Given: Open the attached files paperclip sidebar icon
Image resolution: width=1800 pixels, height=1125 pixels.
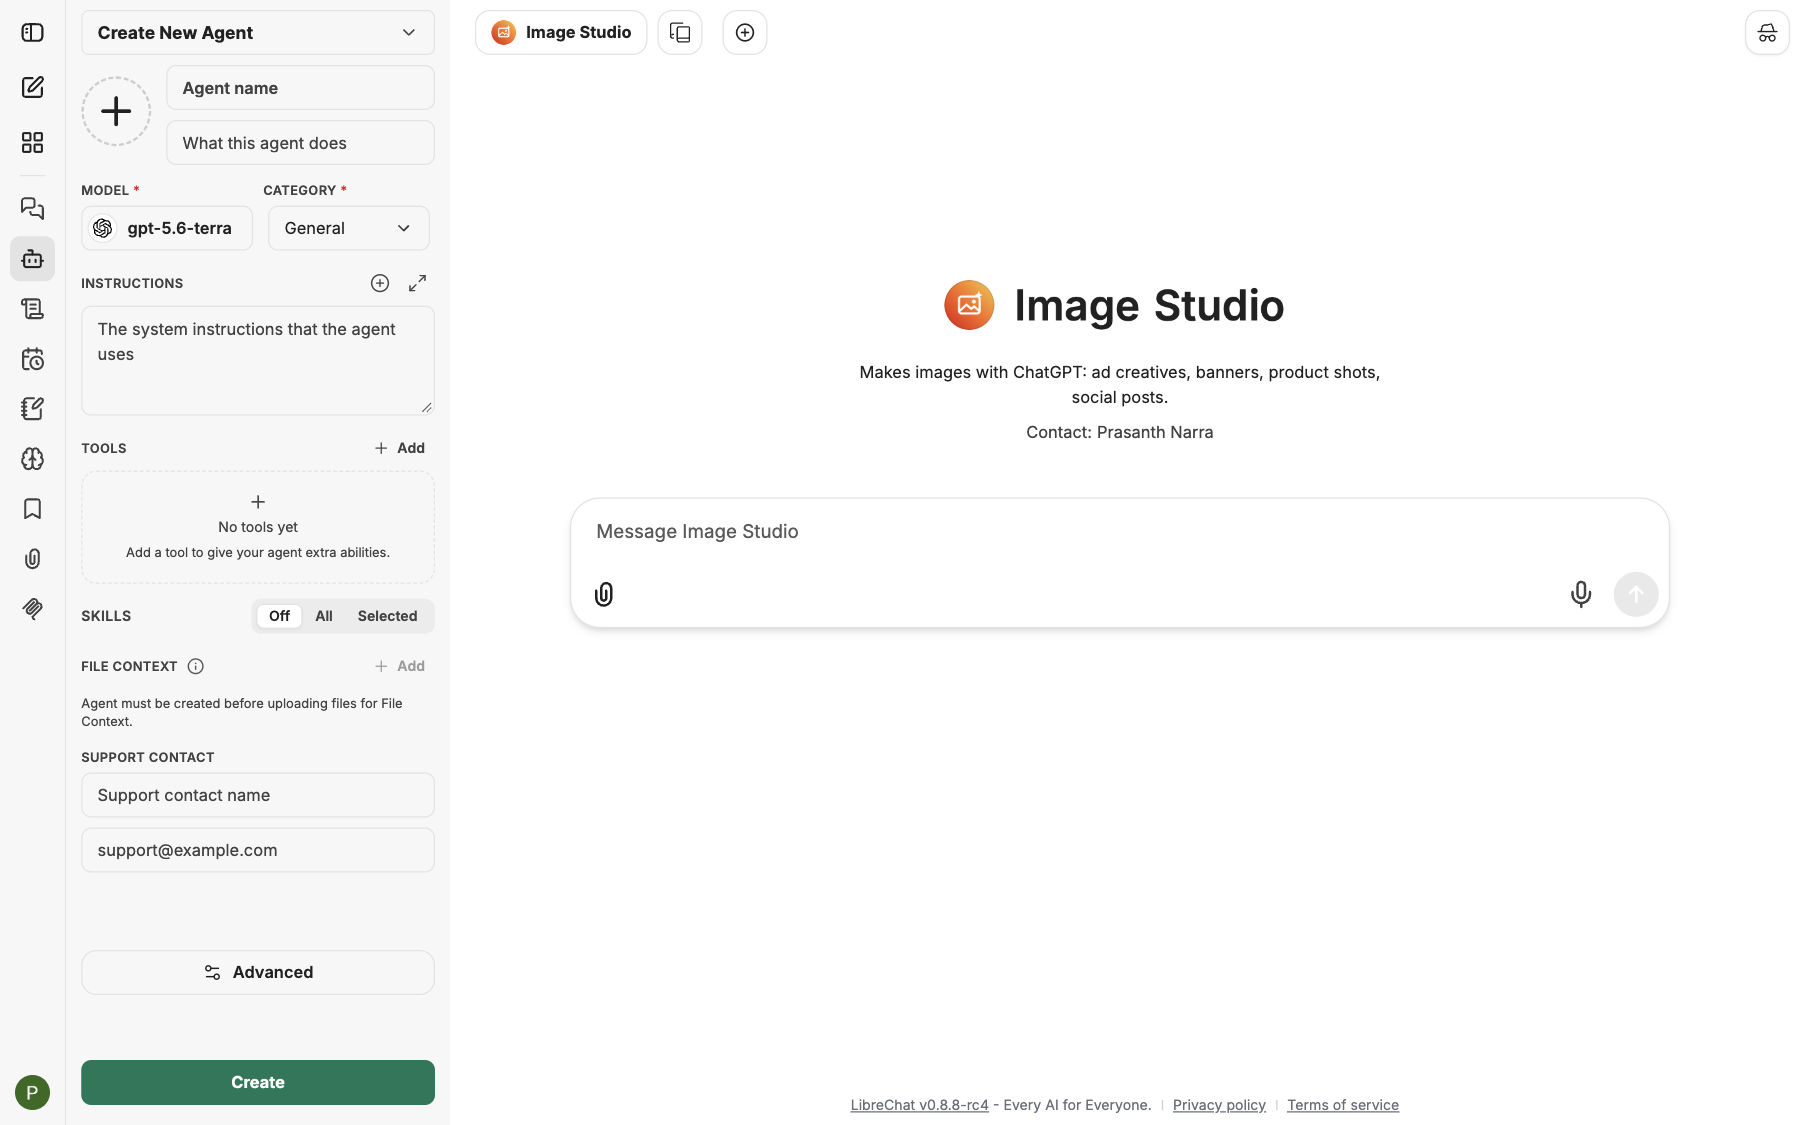Looking at the screenshot, I should pos(32,558).
